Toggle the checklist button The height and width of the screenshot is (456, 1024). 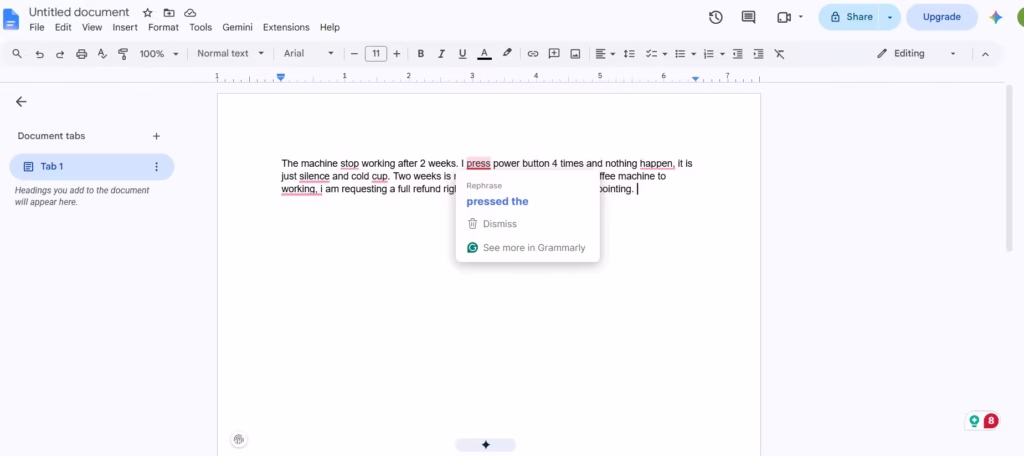651,54
